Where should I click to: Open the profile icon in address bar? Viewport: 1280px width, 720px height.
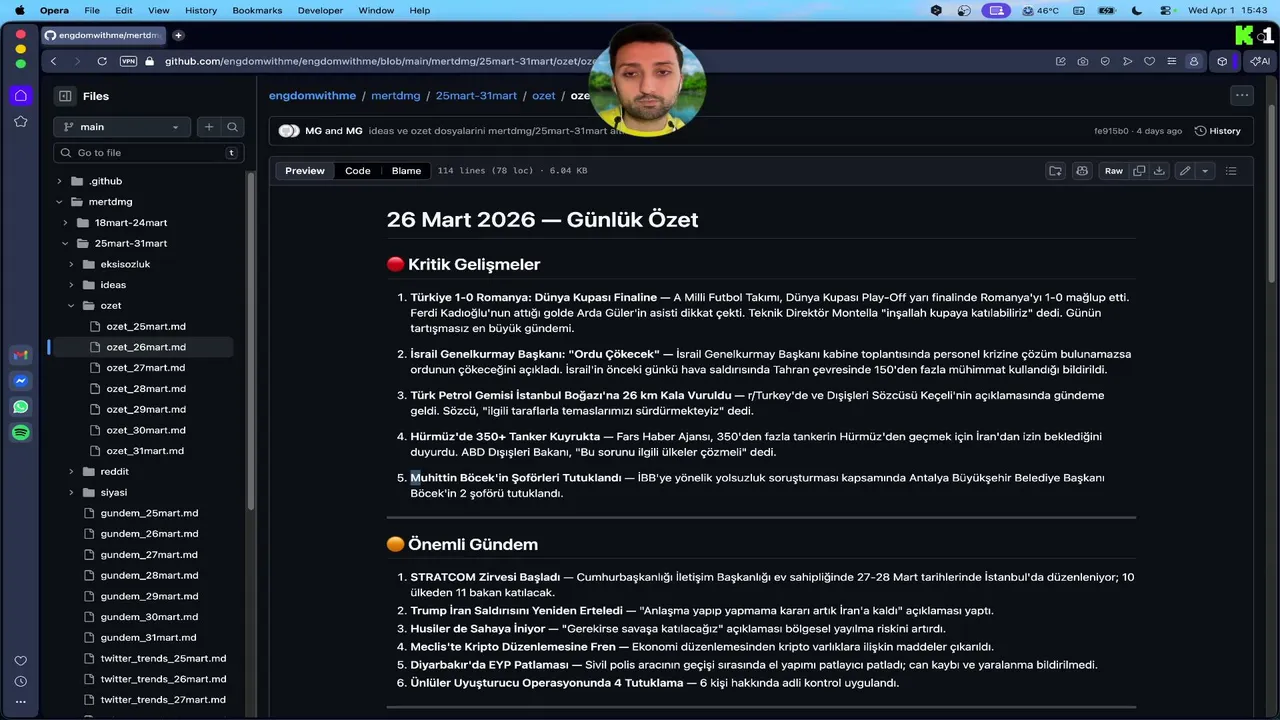1193,61
